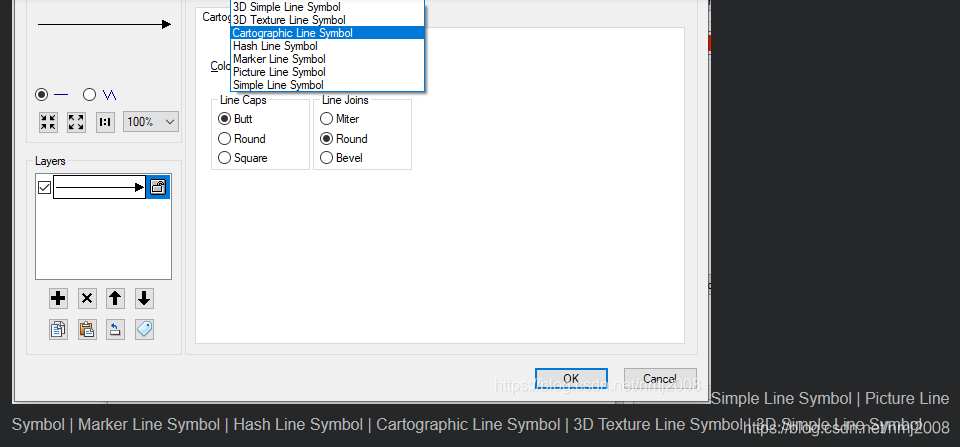Copy the selected symbol layer
The image size is (960, 447).
pos(58,329)
